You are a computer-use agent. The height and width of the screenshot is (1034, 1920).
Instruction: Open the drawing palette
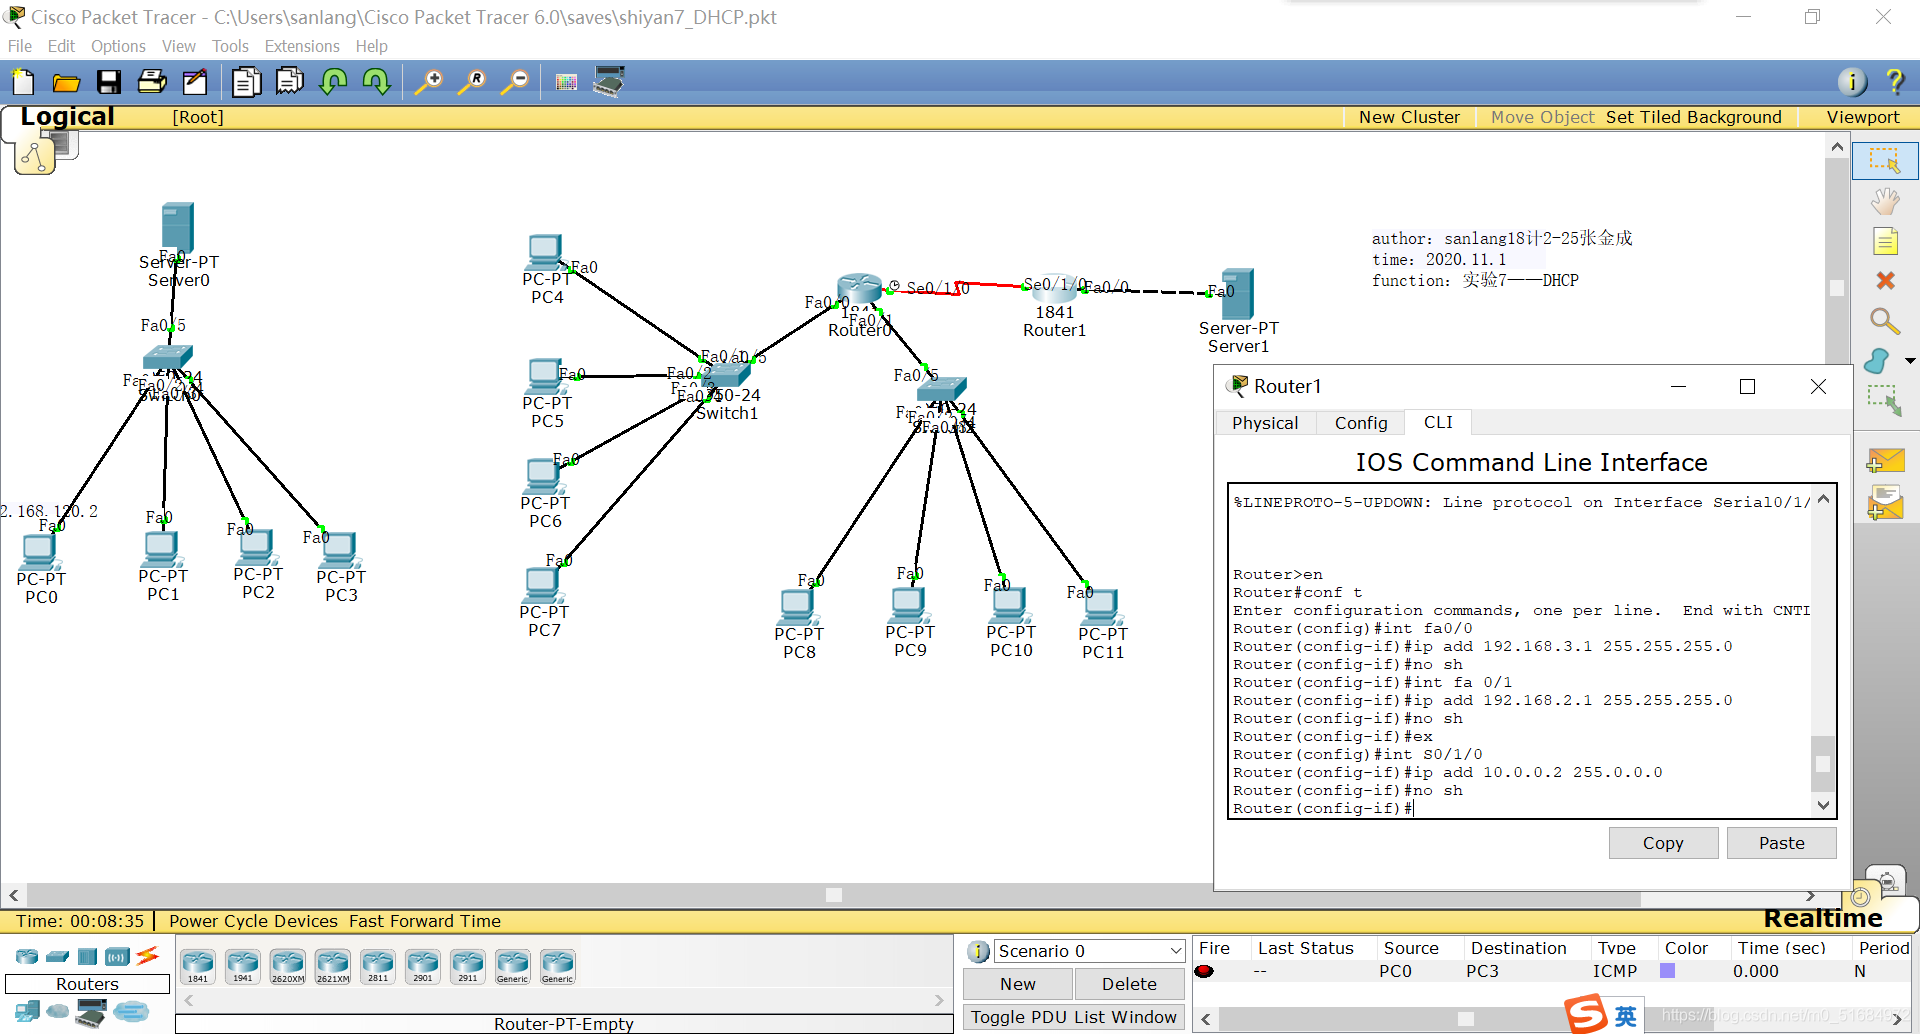point(566,82)
